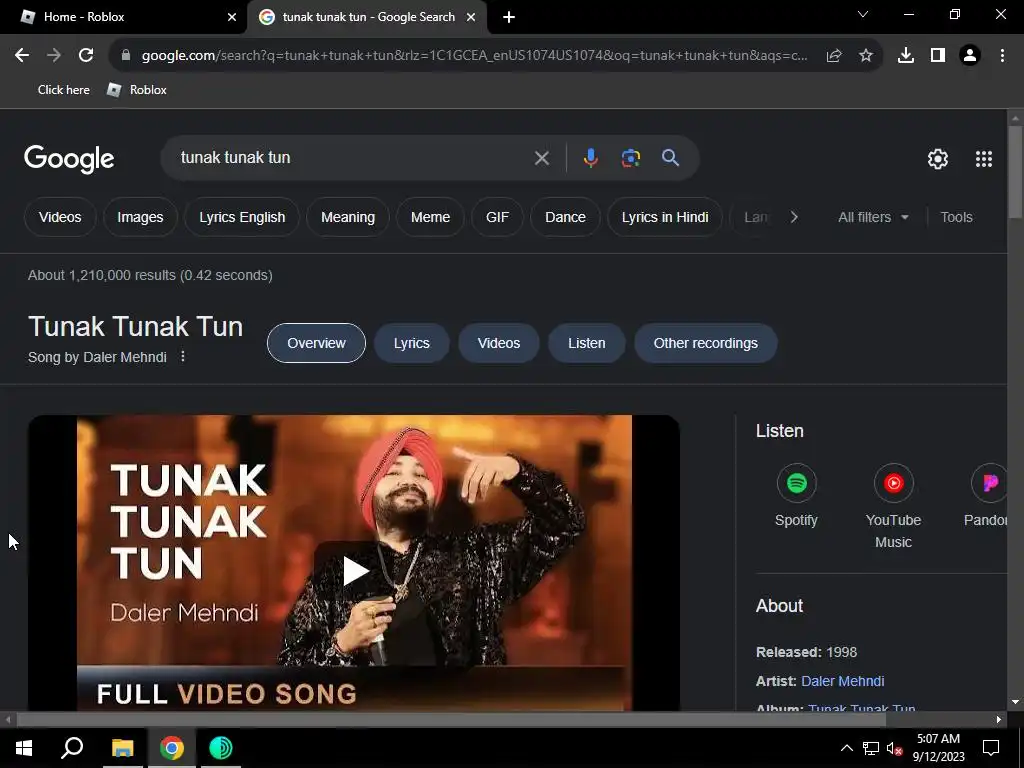
Task: Bookmark this tab with the star icon
Action: click(866, 56)
